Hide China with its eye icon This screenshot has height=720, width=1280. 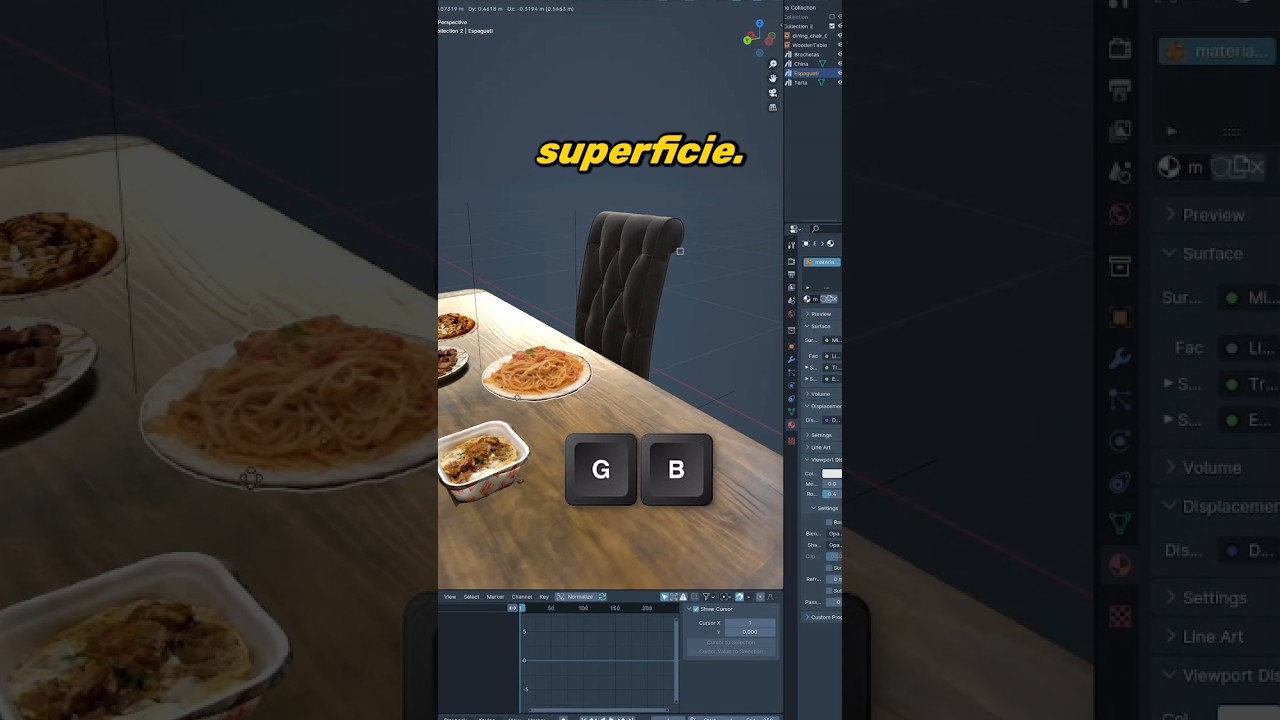click(x=840, y=64)
